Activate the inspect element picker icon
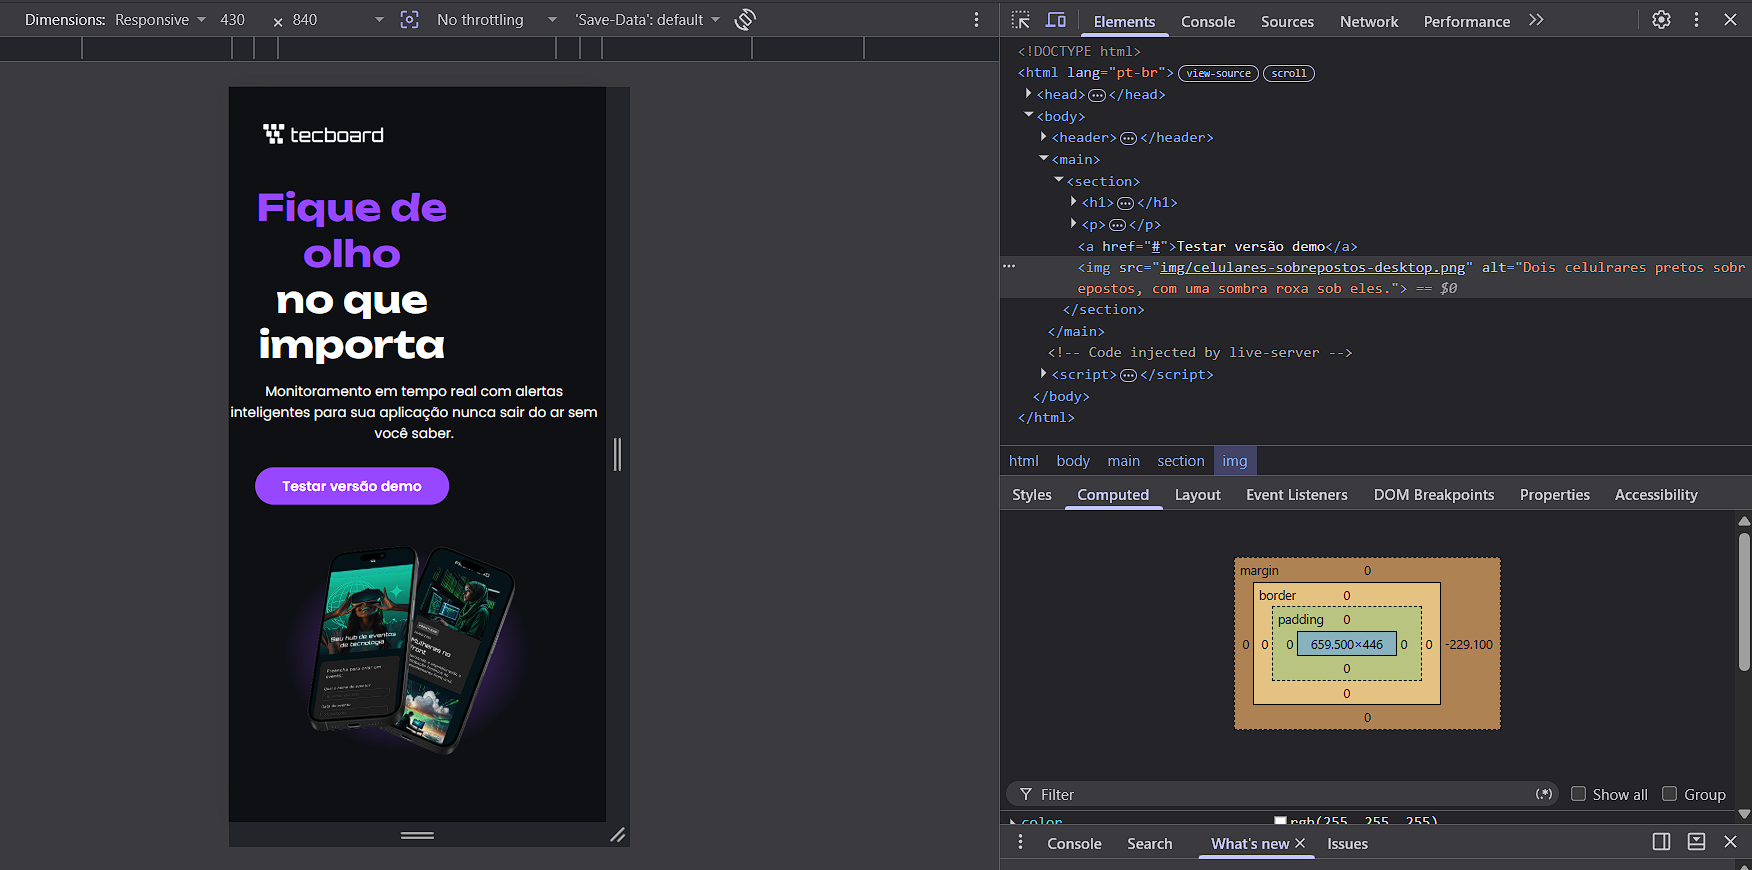The height and width of the screenshot is (870, 1752). [1021, 20]
